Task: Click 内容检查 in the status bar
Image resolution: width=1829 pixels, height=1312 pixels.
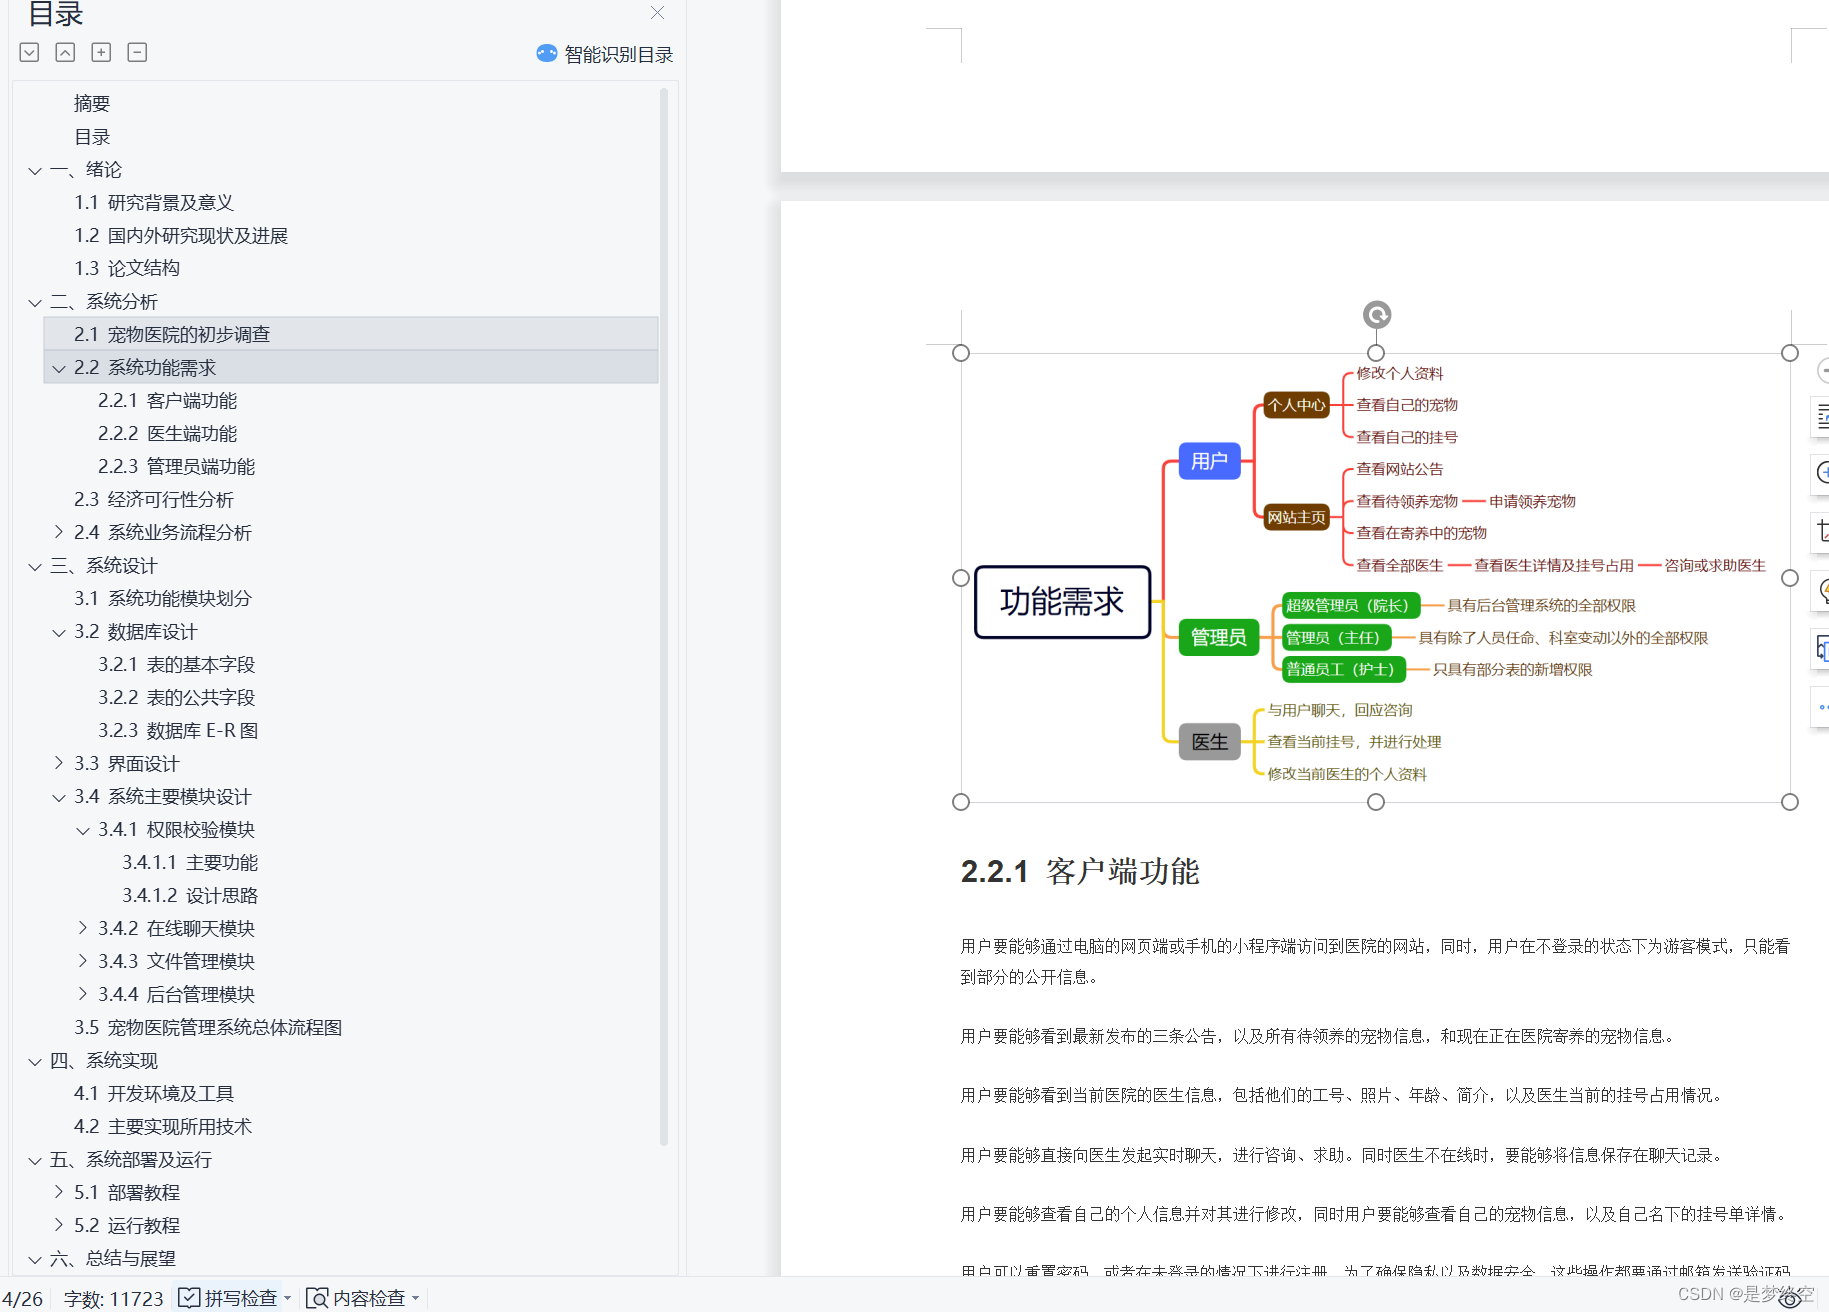Action: (x=357, y=1298)
